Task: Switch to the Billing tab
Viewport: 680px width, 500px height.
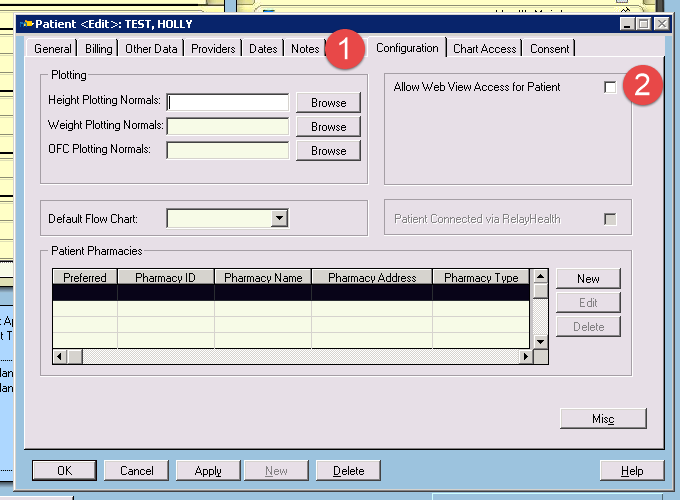Action: (99, 49)
